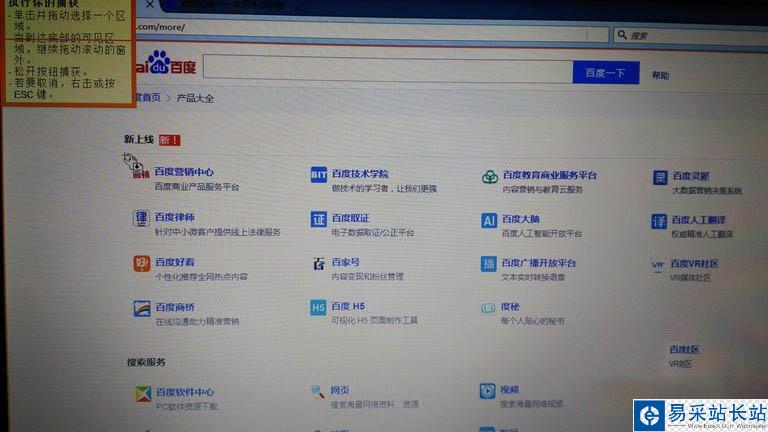Click the 百家号 icon
The image size is (768, 432).
click(319, 264)
